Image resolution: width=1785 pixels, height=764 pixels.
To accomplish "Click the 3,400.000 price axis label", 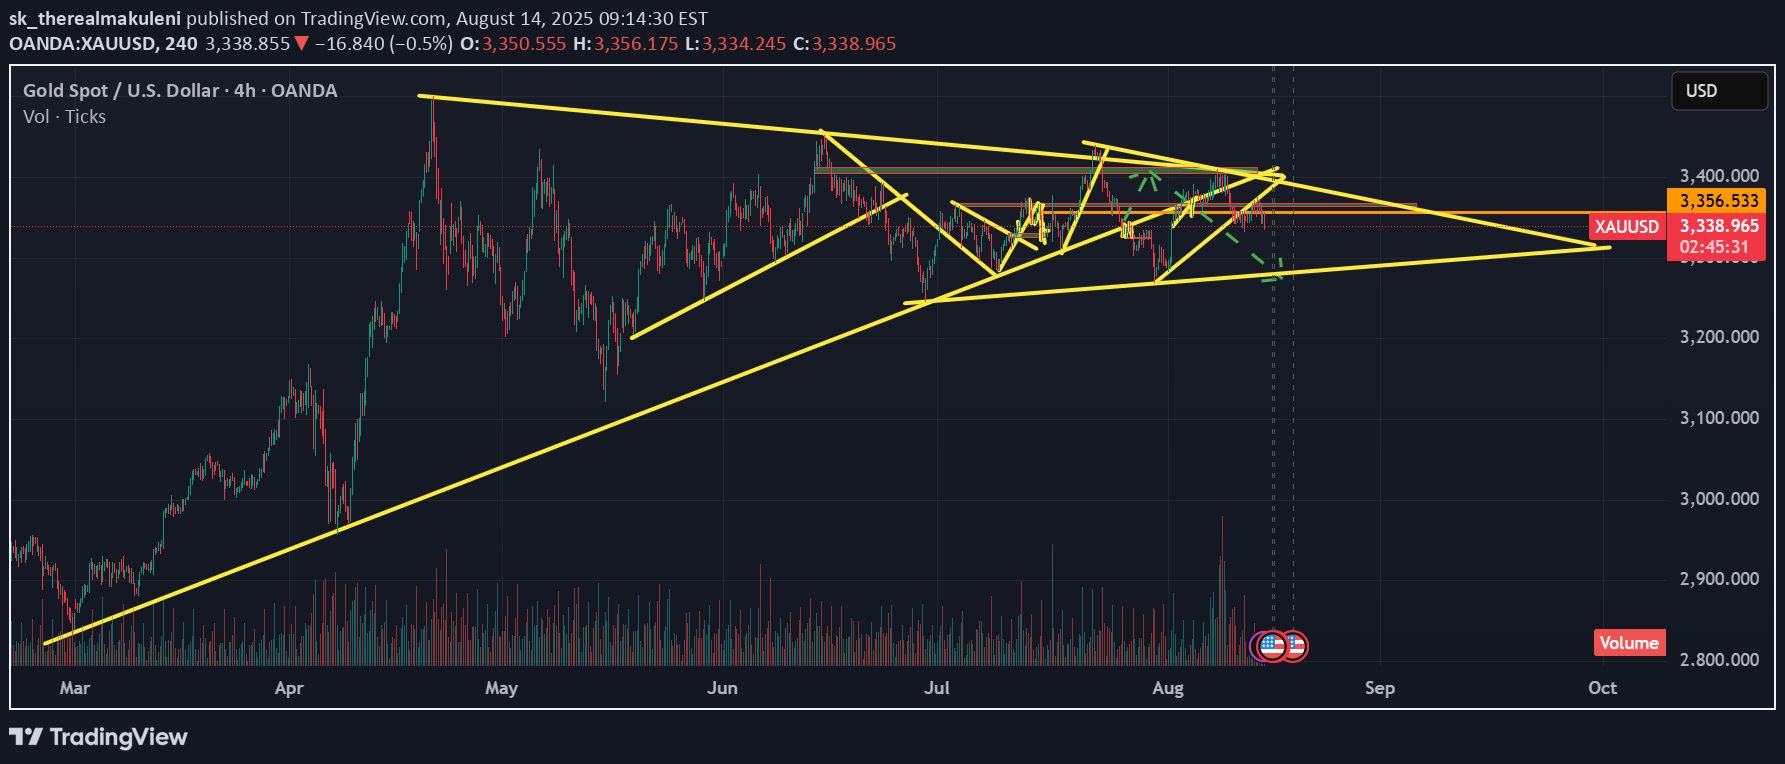I will click(1718, 176).
